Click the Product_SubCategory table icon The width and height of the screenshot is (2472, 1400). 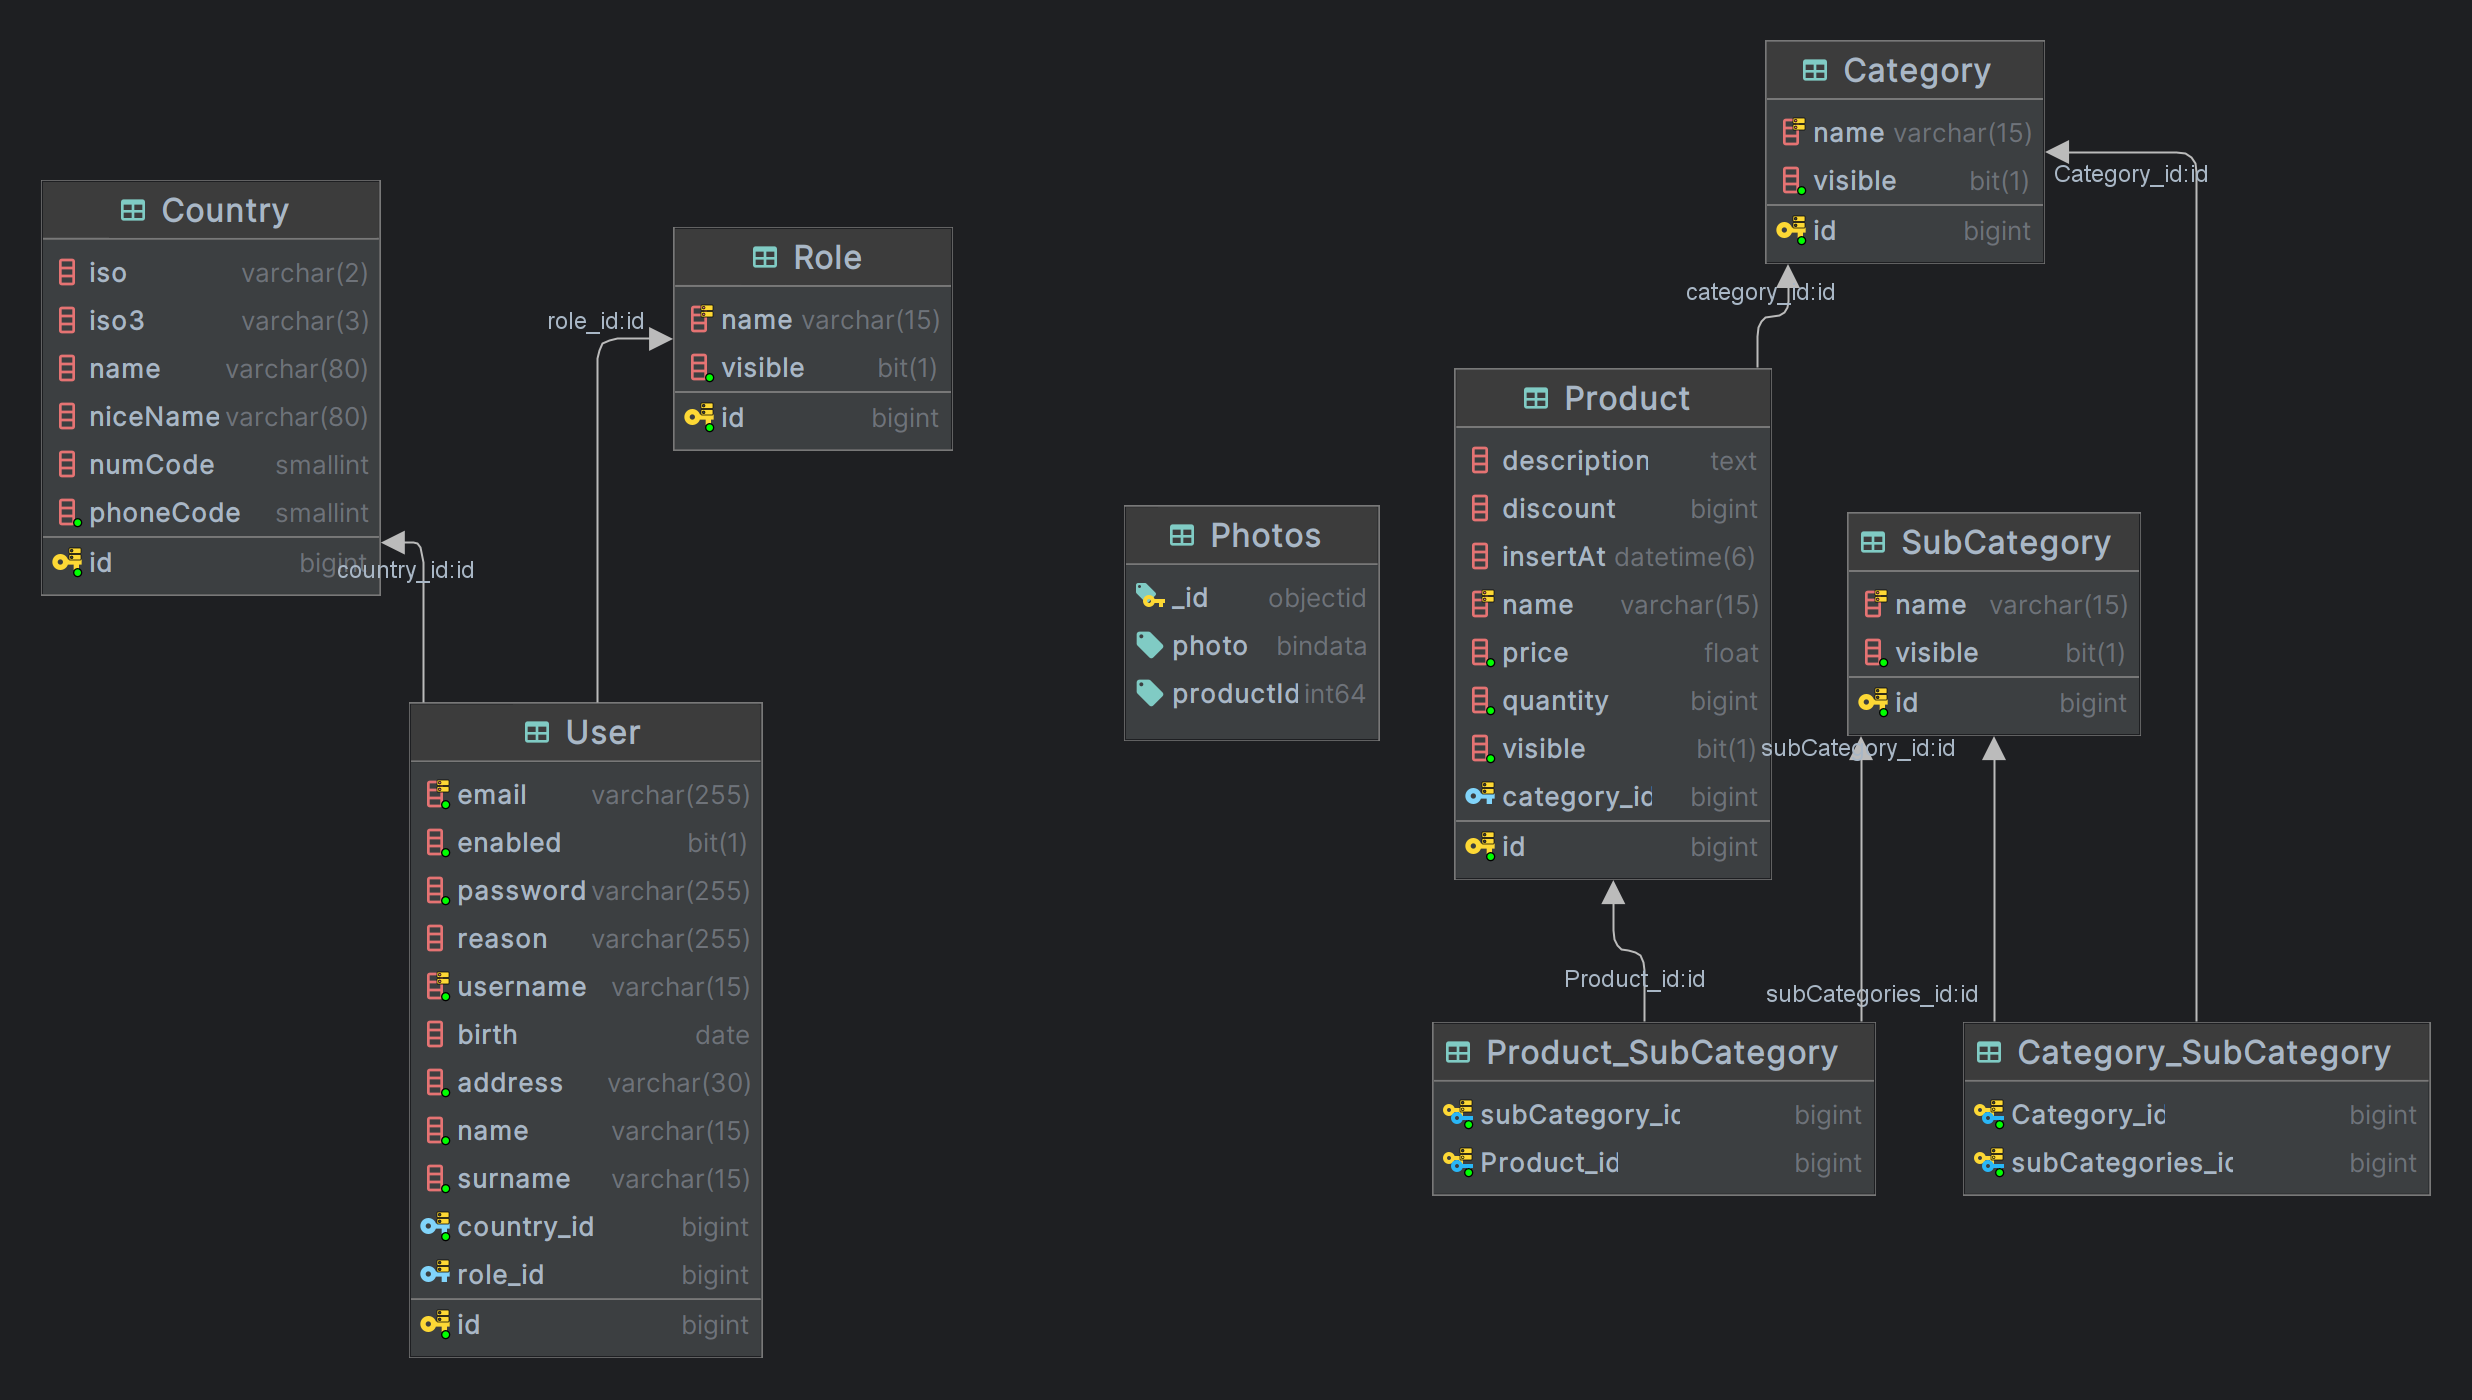tap(1458, 1053)
